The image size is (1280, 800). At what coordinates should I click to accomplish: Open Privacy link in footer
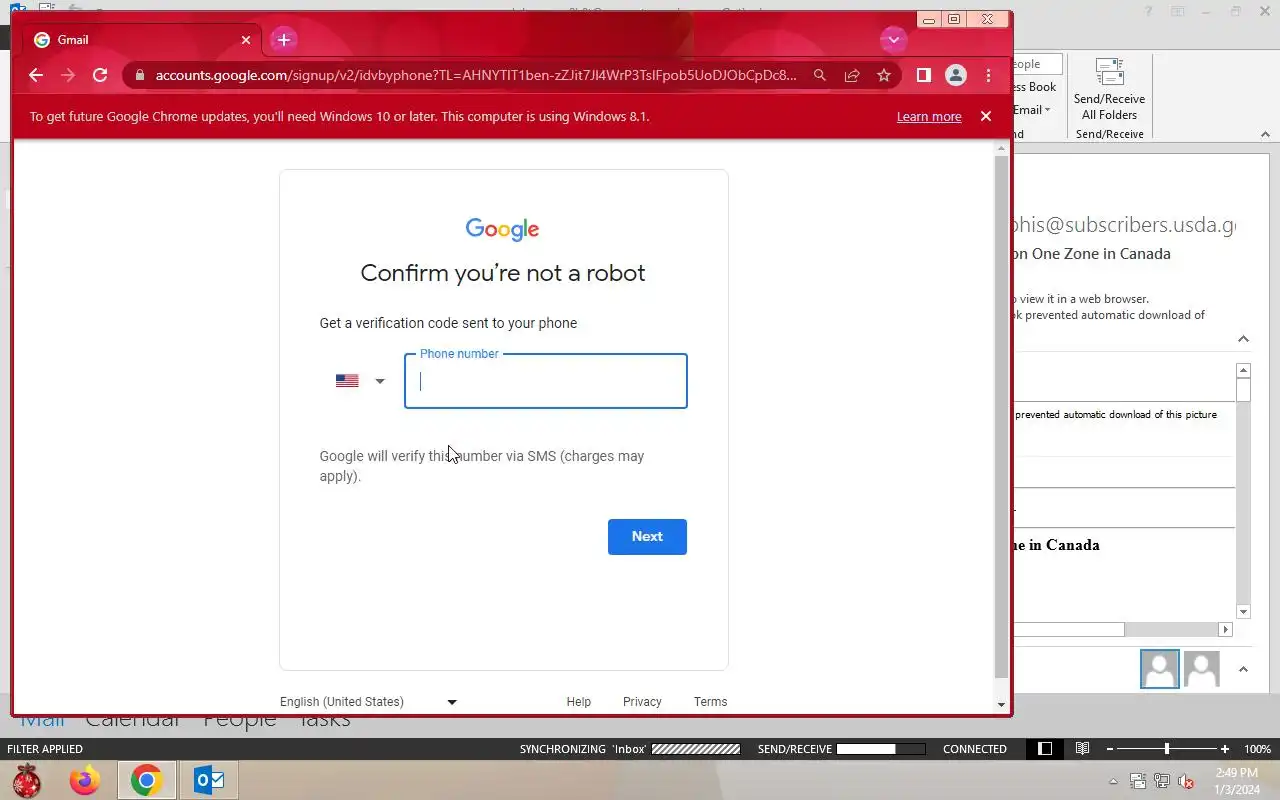642,702
